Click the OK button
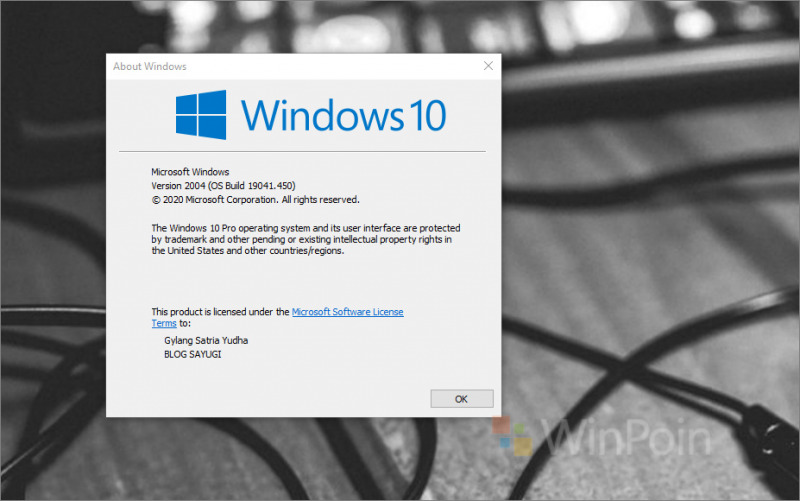This screenshot has height=501, width=800. (462, 399)
